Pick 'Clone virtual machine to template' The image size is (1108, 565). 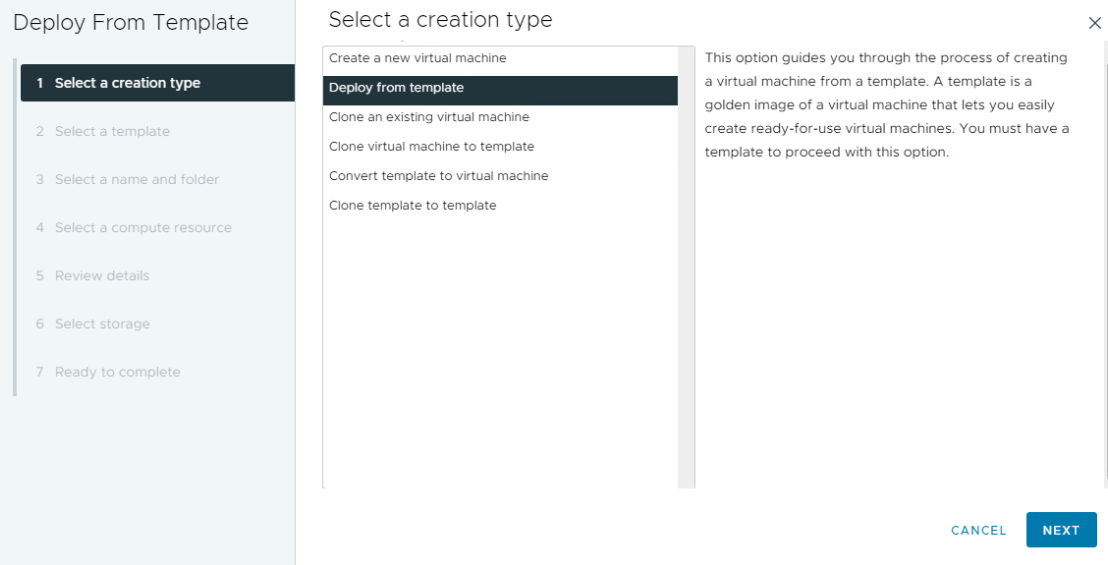tap(500, 147)
